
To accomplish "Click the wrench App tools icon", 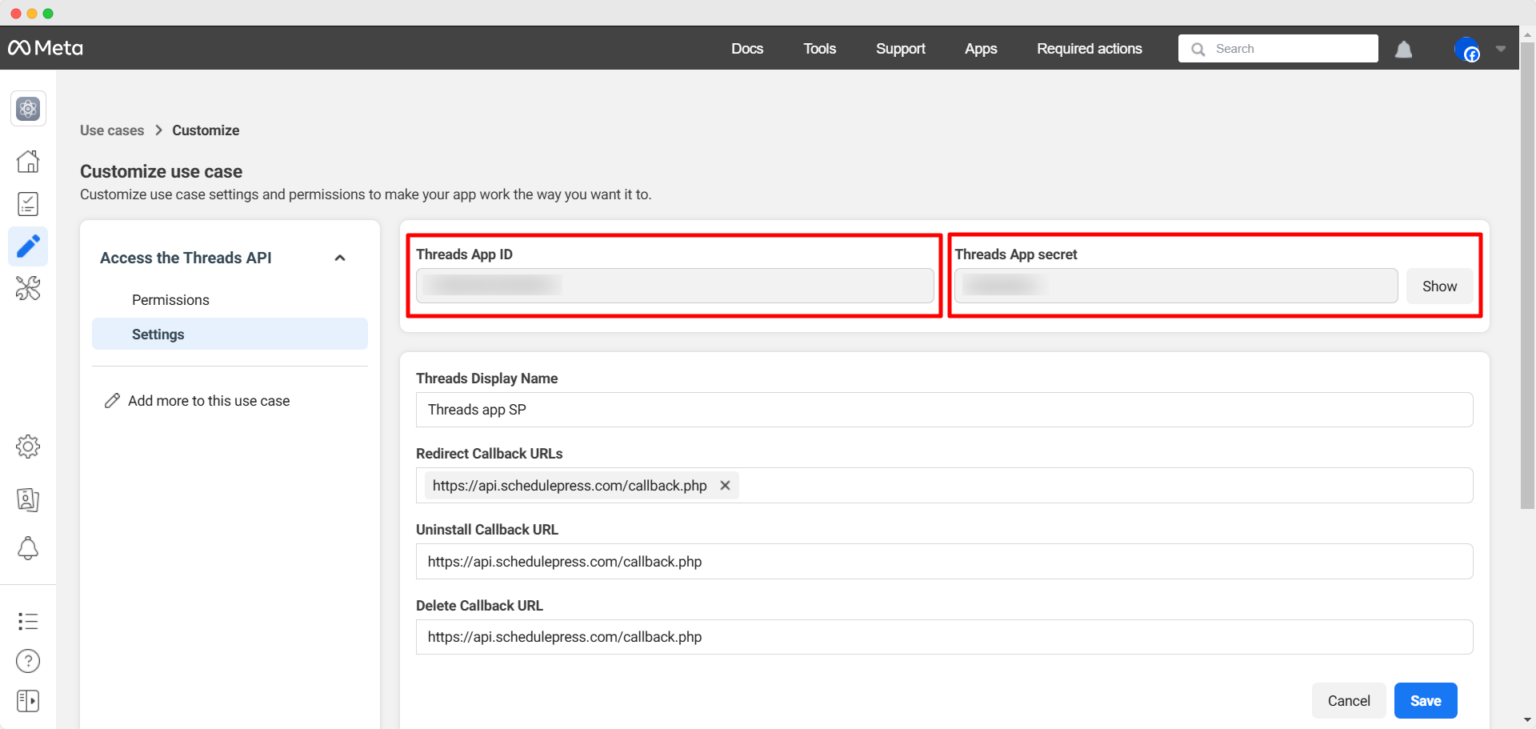I will pos(28,288).
